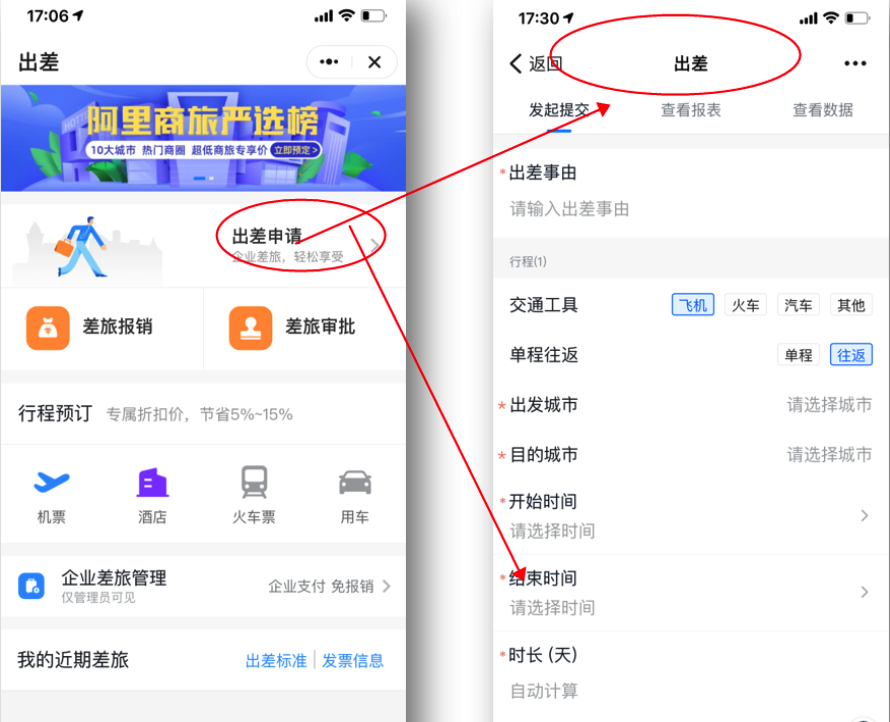Tap the 单程往返 label

tap(543, 355)
